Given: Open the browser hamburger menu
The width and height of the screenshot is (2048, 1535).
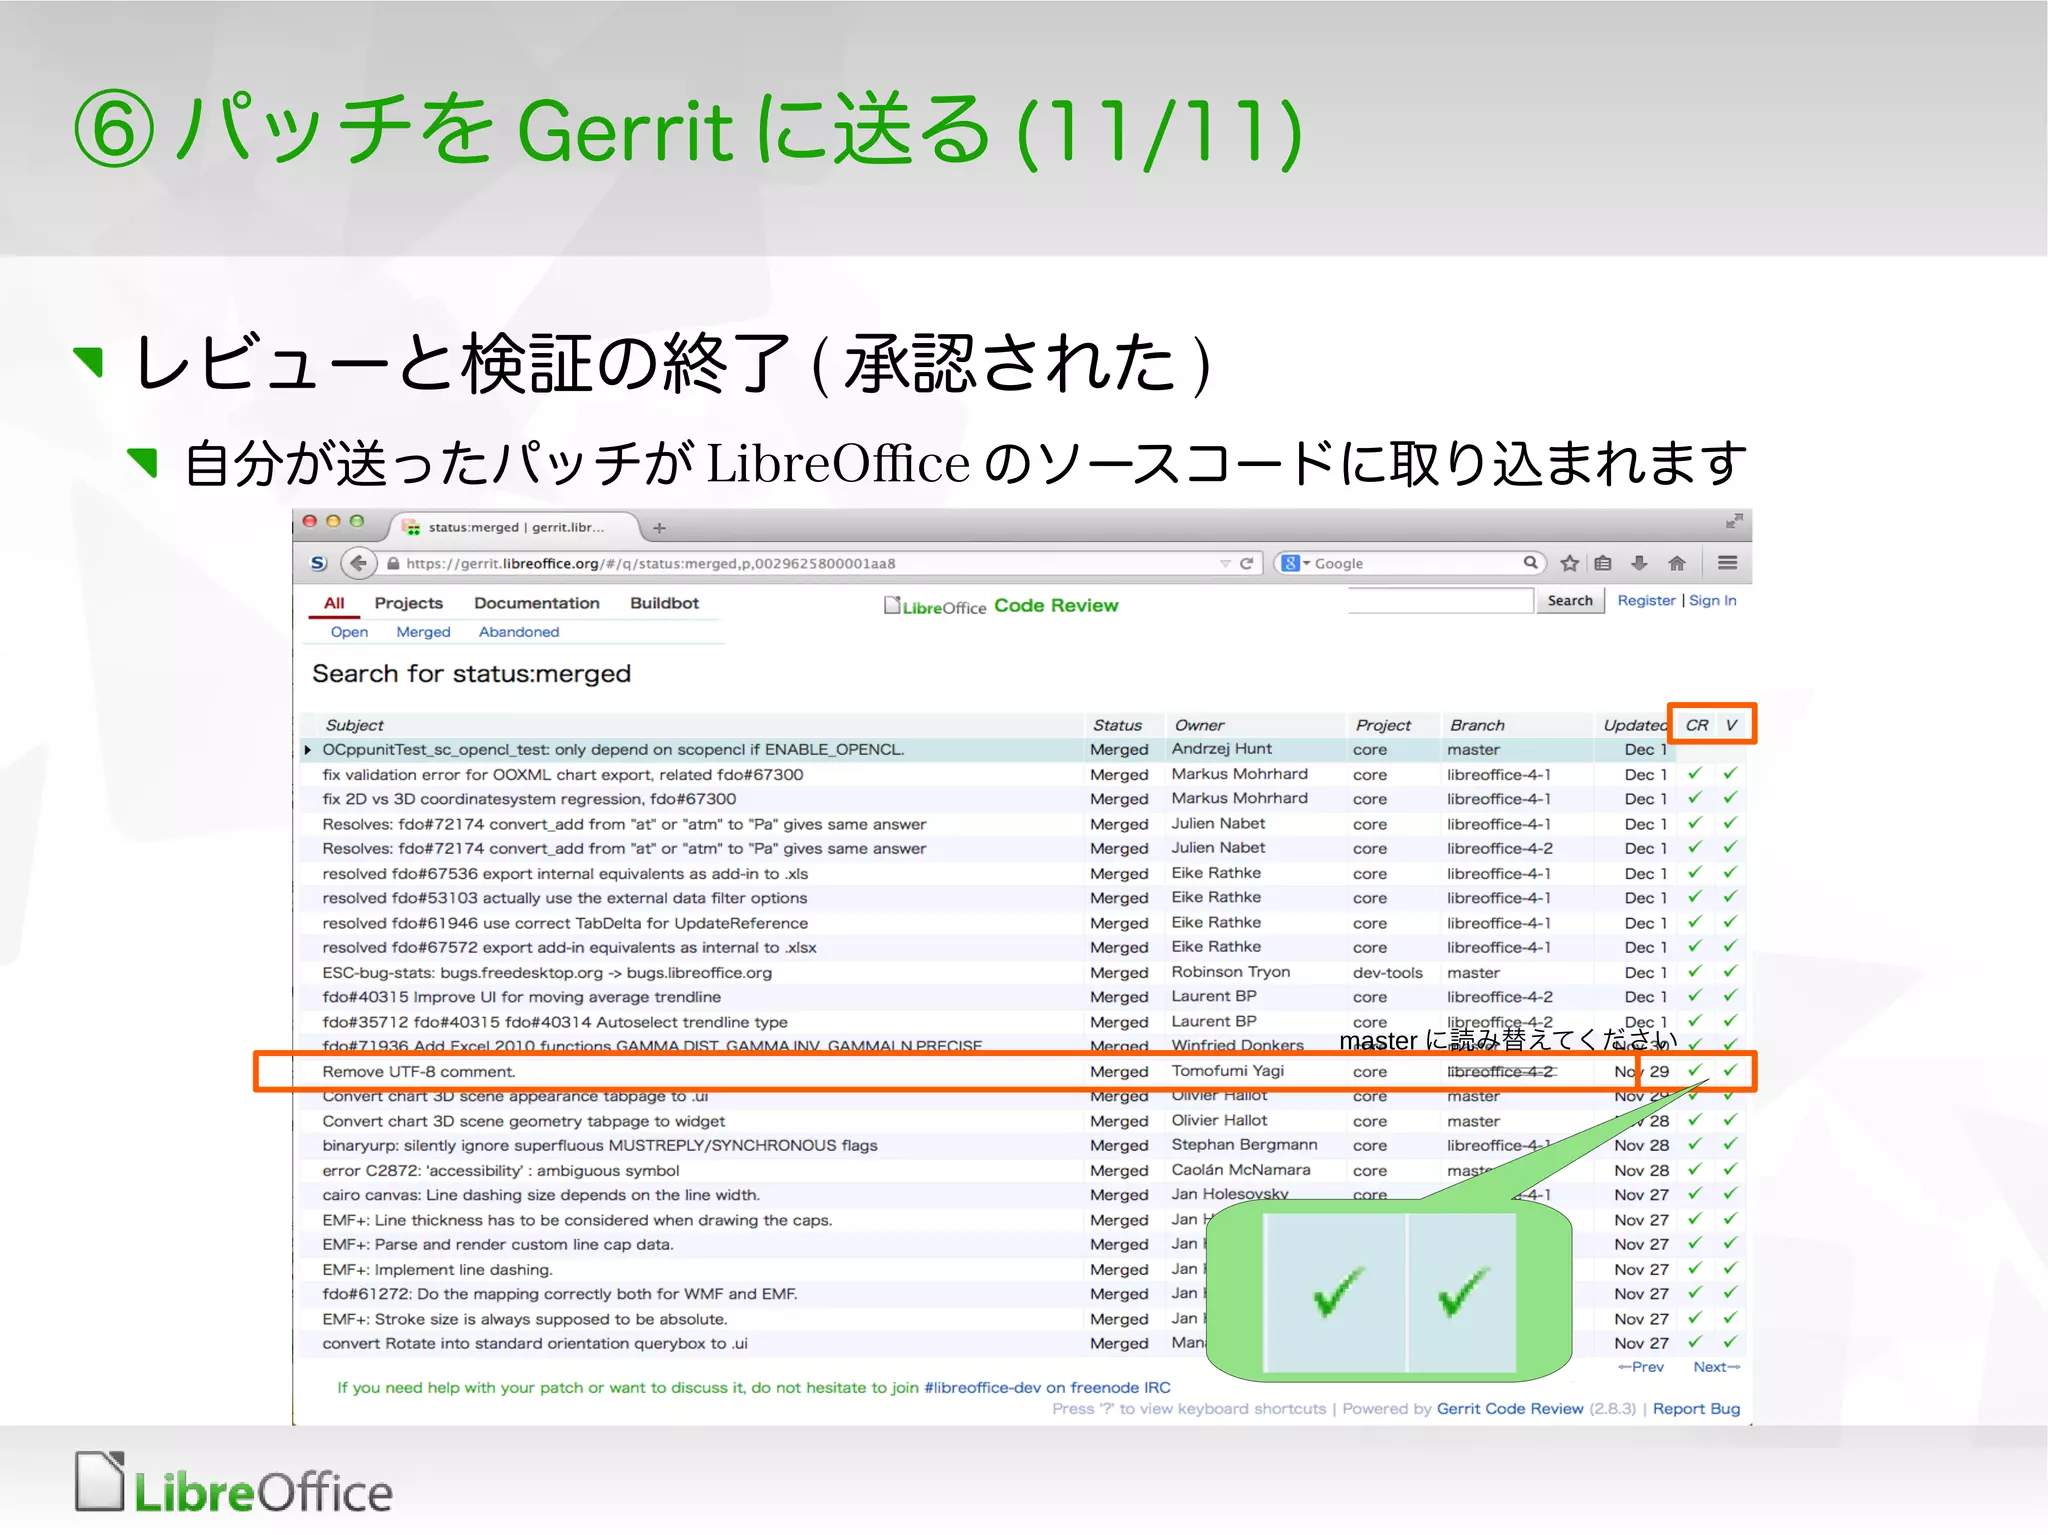Looking at the screenshot, I should point(1727,563).
